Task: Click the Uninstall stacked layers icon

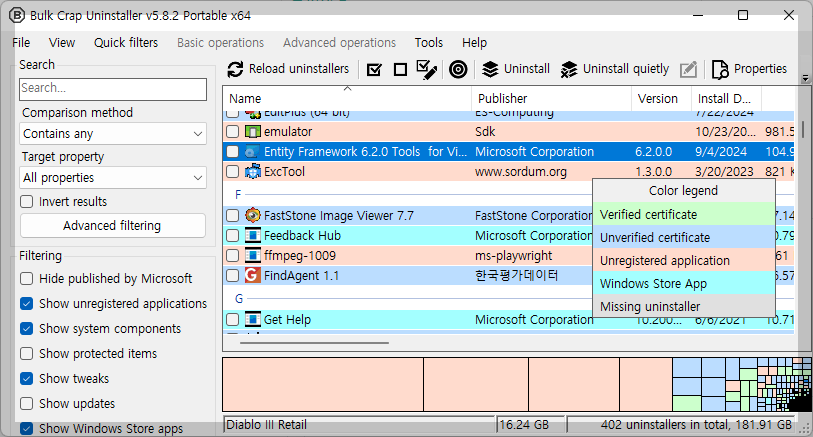Action: coord(490,69)
